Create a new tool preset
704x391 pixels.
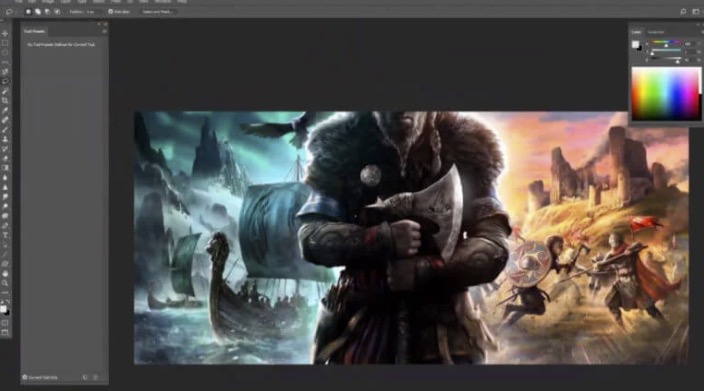pos(85,378)
